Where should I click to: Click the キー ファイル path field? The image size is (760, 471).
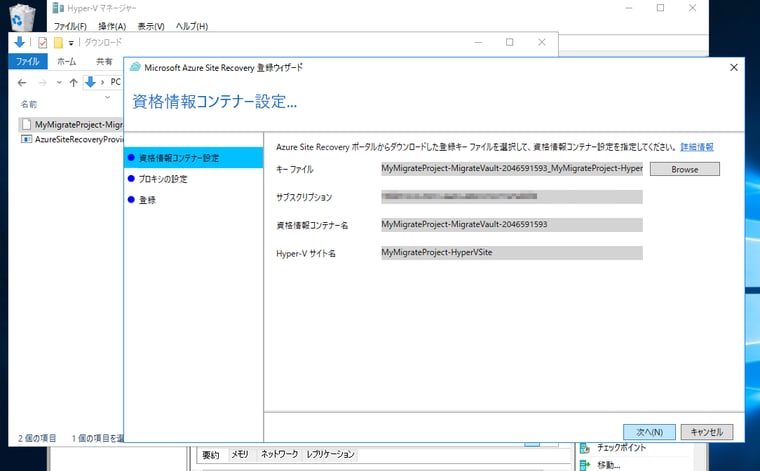[x=512, y=169]
